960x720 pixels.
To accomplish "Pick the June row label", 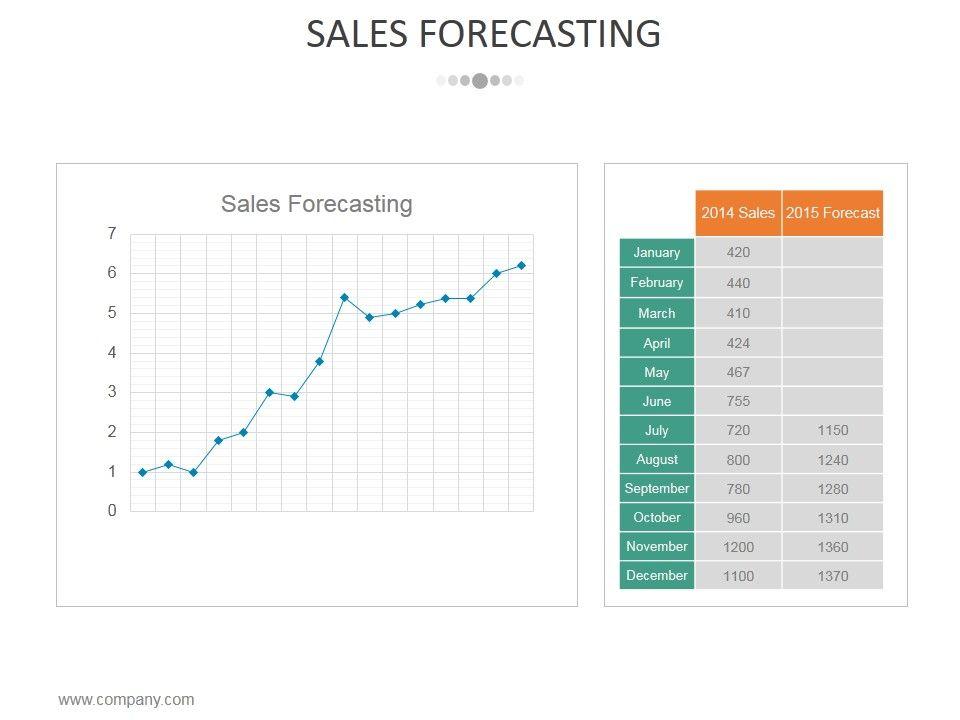I will [x=656, y=402].
